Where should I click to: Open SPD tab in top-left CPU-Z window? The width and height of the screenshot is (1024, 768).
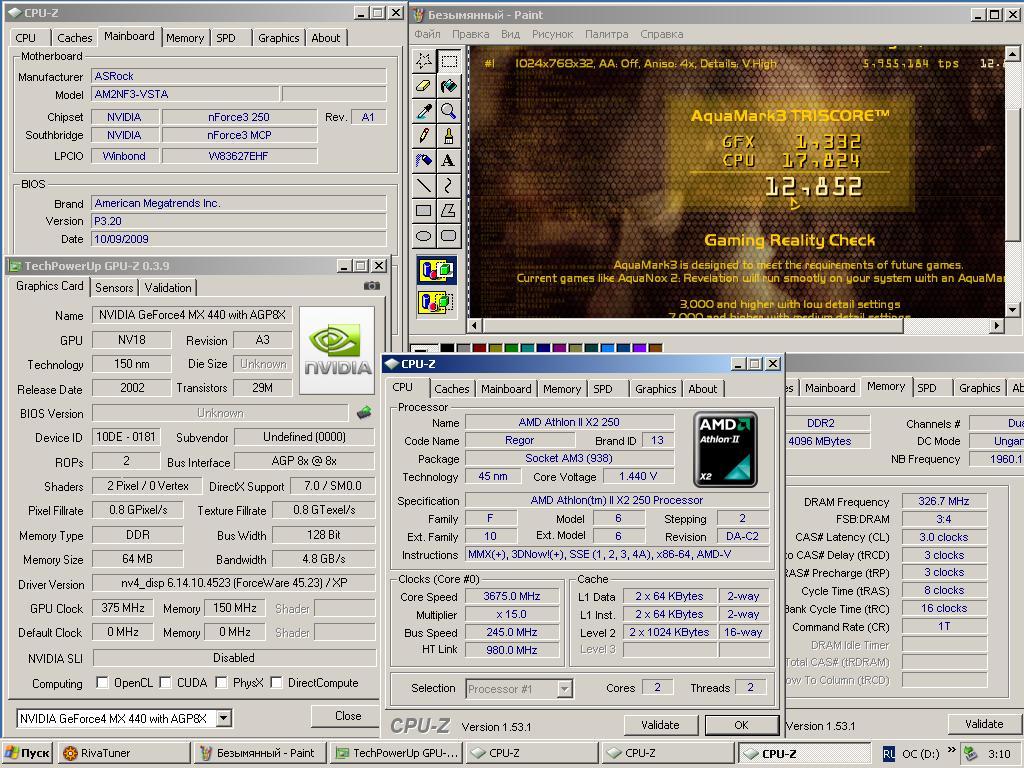[x=226, y=38]
